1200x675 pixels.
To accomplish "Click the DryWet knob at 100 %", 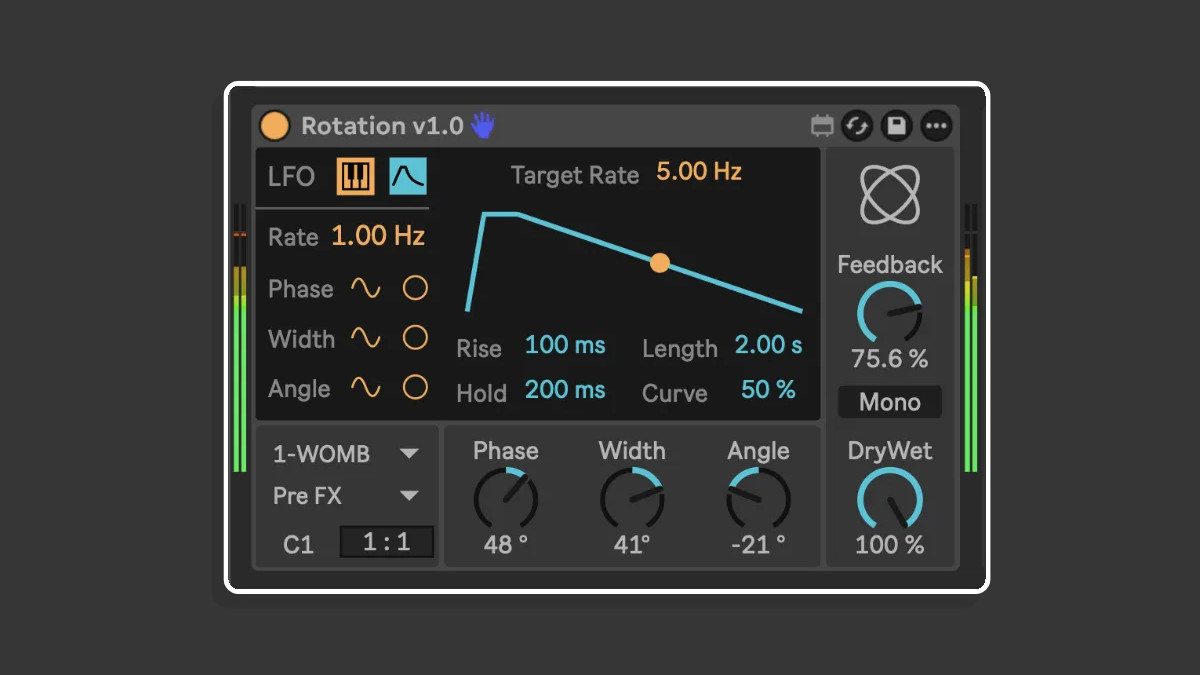I will tap(889, 498).
